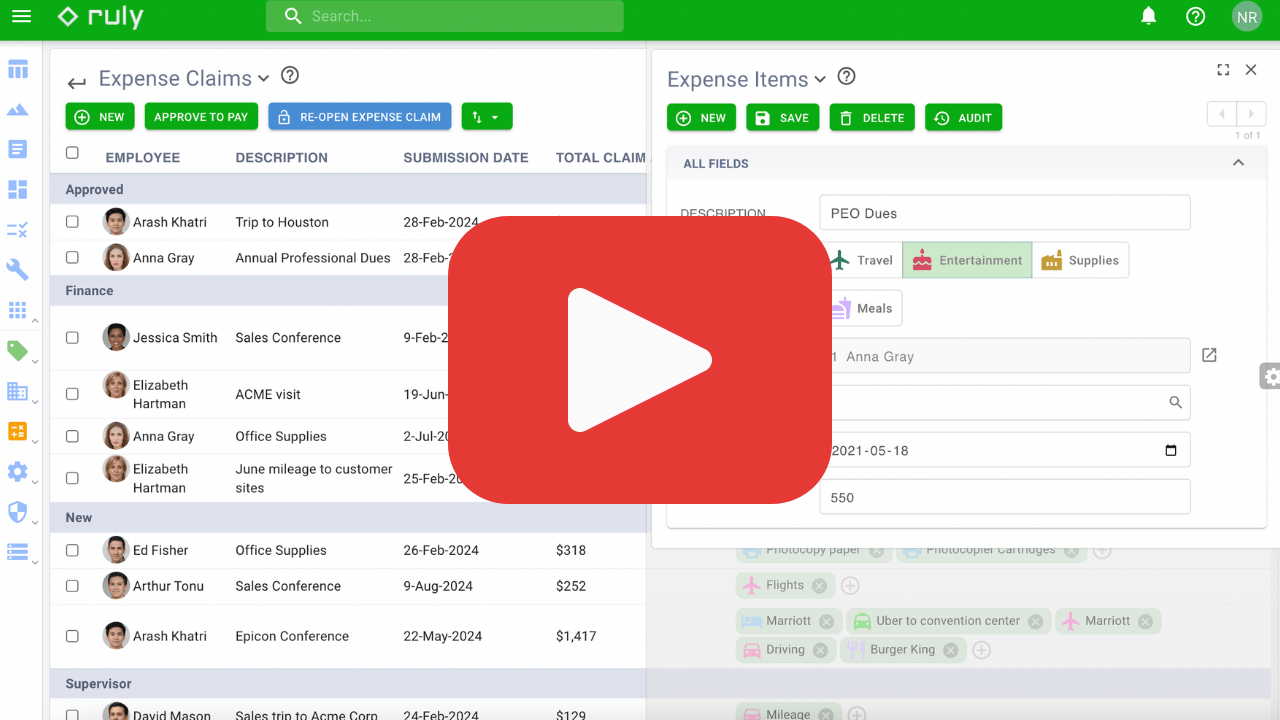Viewport: 1280px width, 720px height.
Task: Open notifications bell
Action: [x=1149, y=16]
